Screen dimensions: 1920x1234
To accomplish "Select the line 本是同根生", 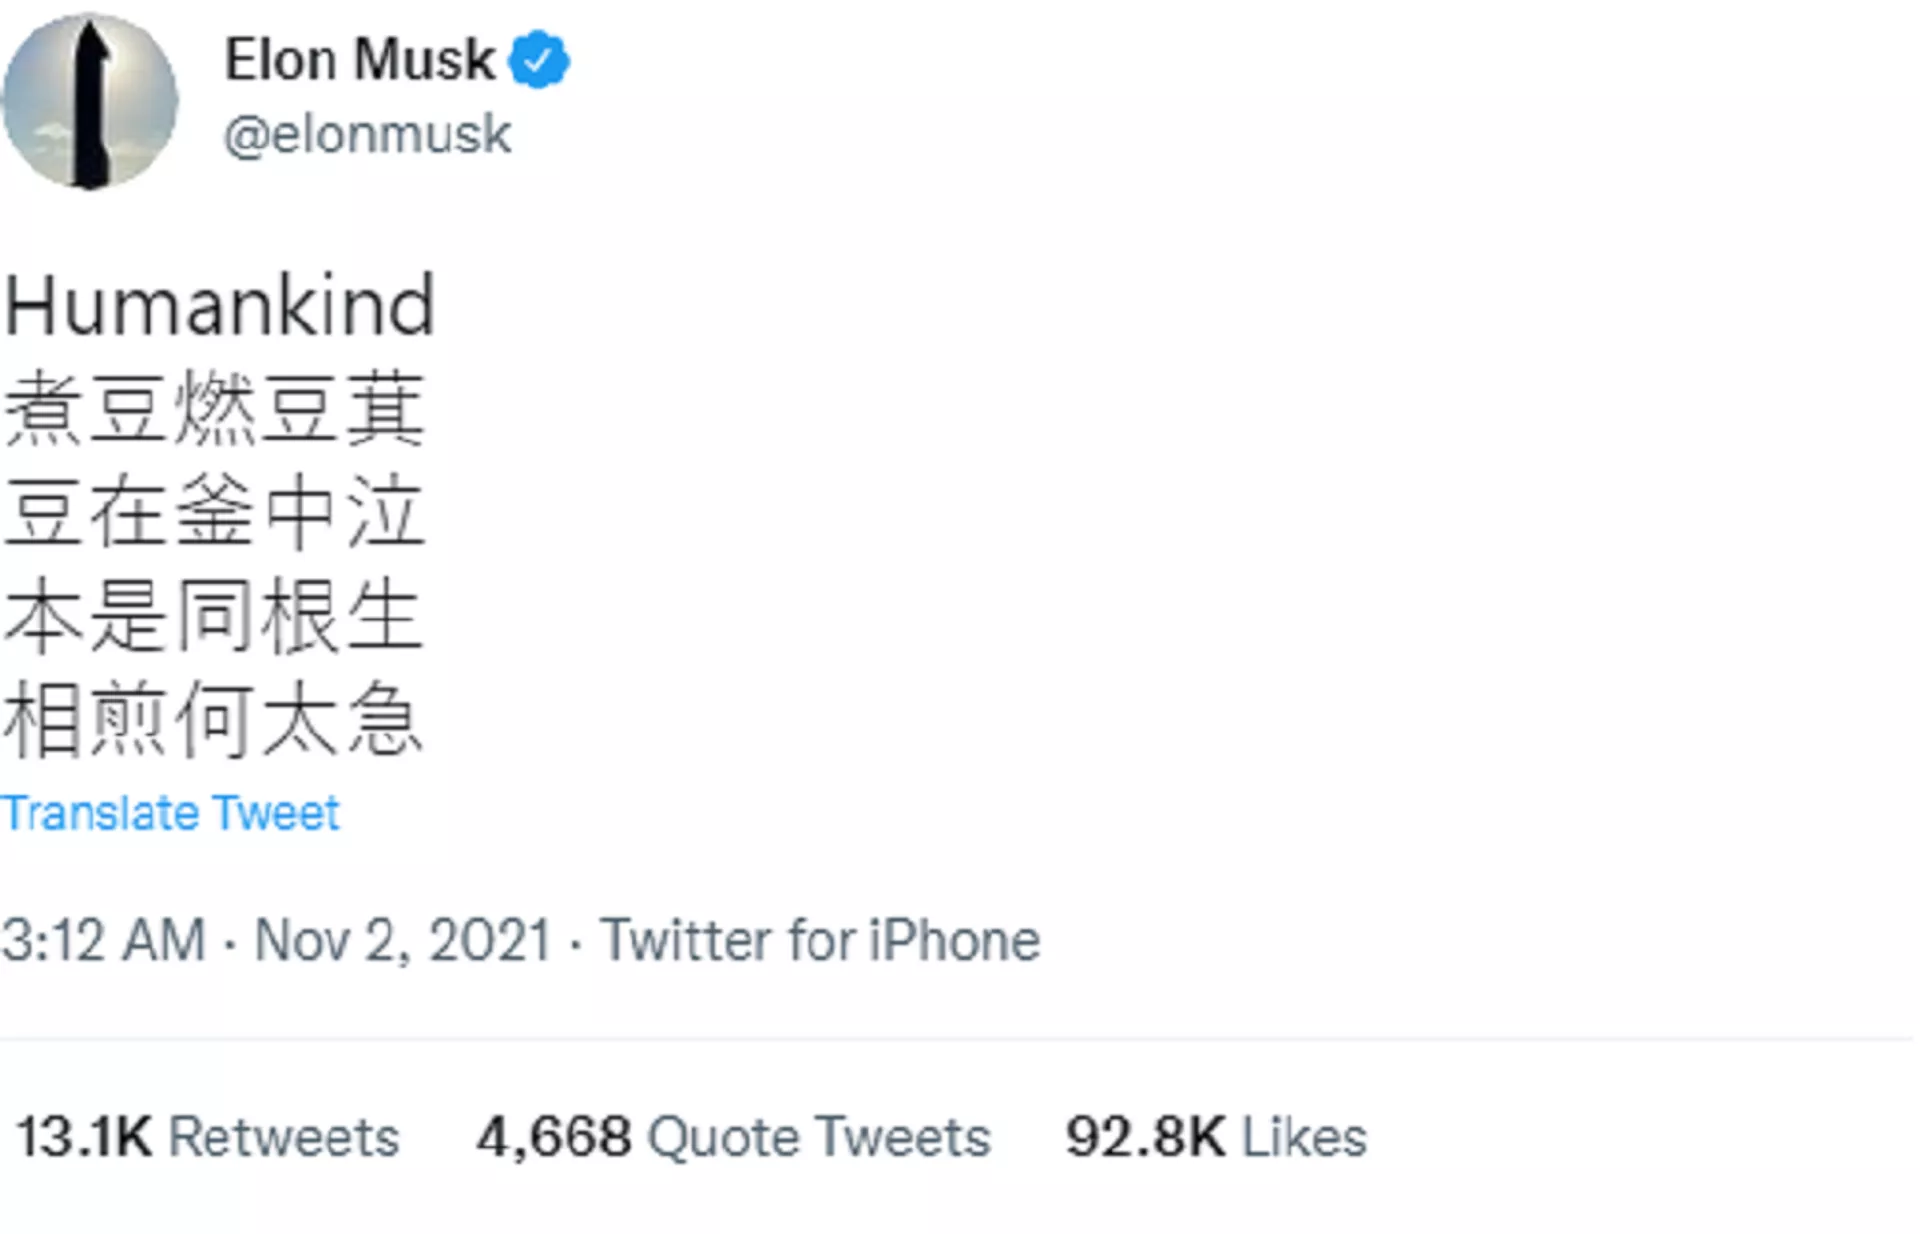I will 214,616.
